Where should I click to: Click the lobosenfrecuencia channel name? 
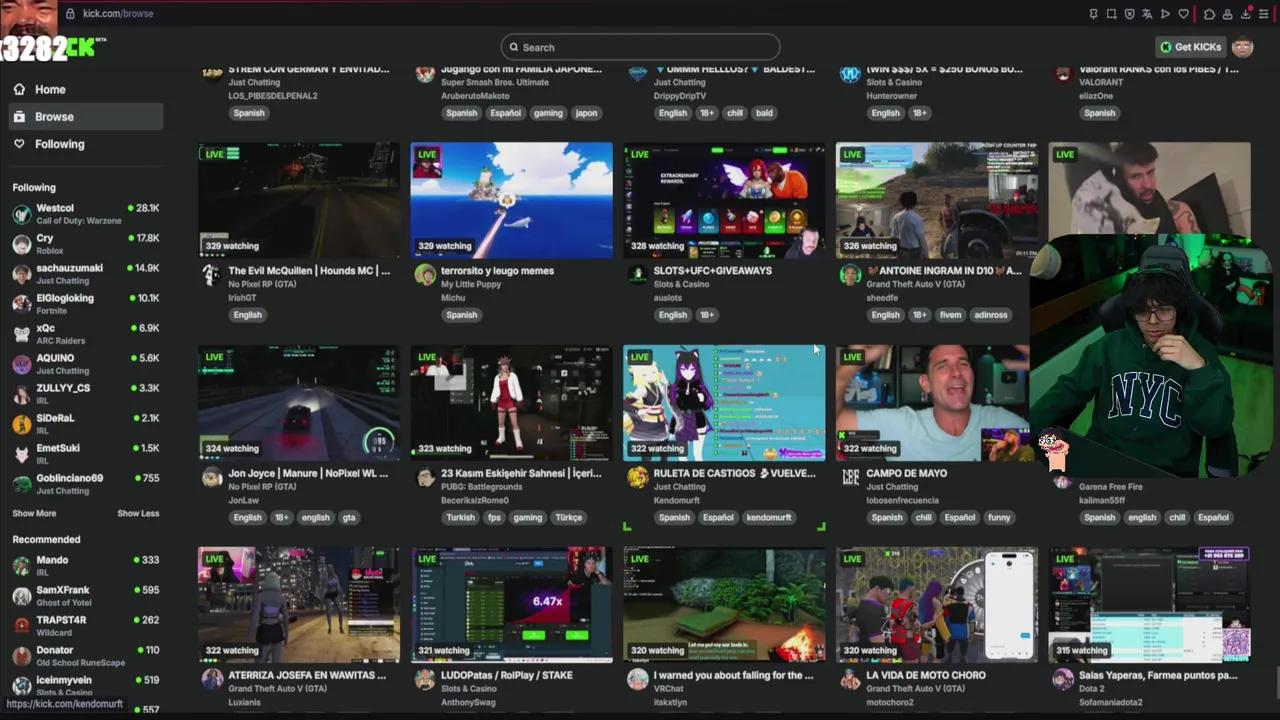click(902, 500)
